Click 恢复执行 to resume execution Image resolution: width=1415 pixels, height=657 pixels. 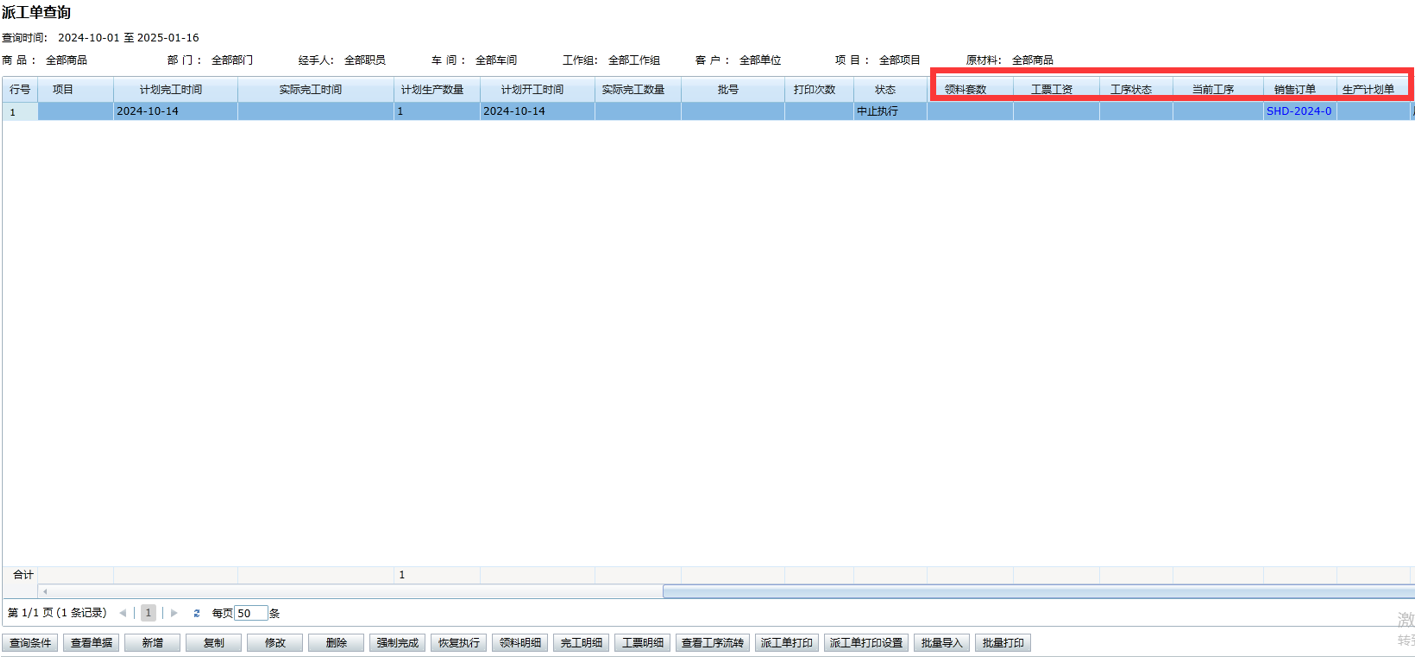(459, 643)
